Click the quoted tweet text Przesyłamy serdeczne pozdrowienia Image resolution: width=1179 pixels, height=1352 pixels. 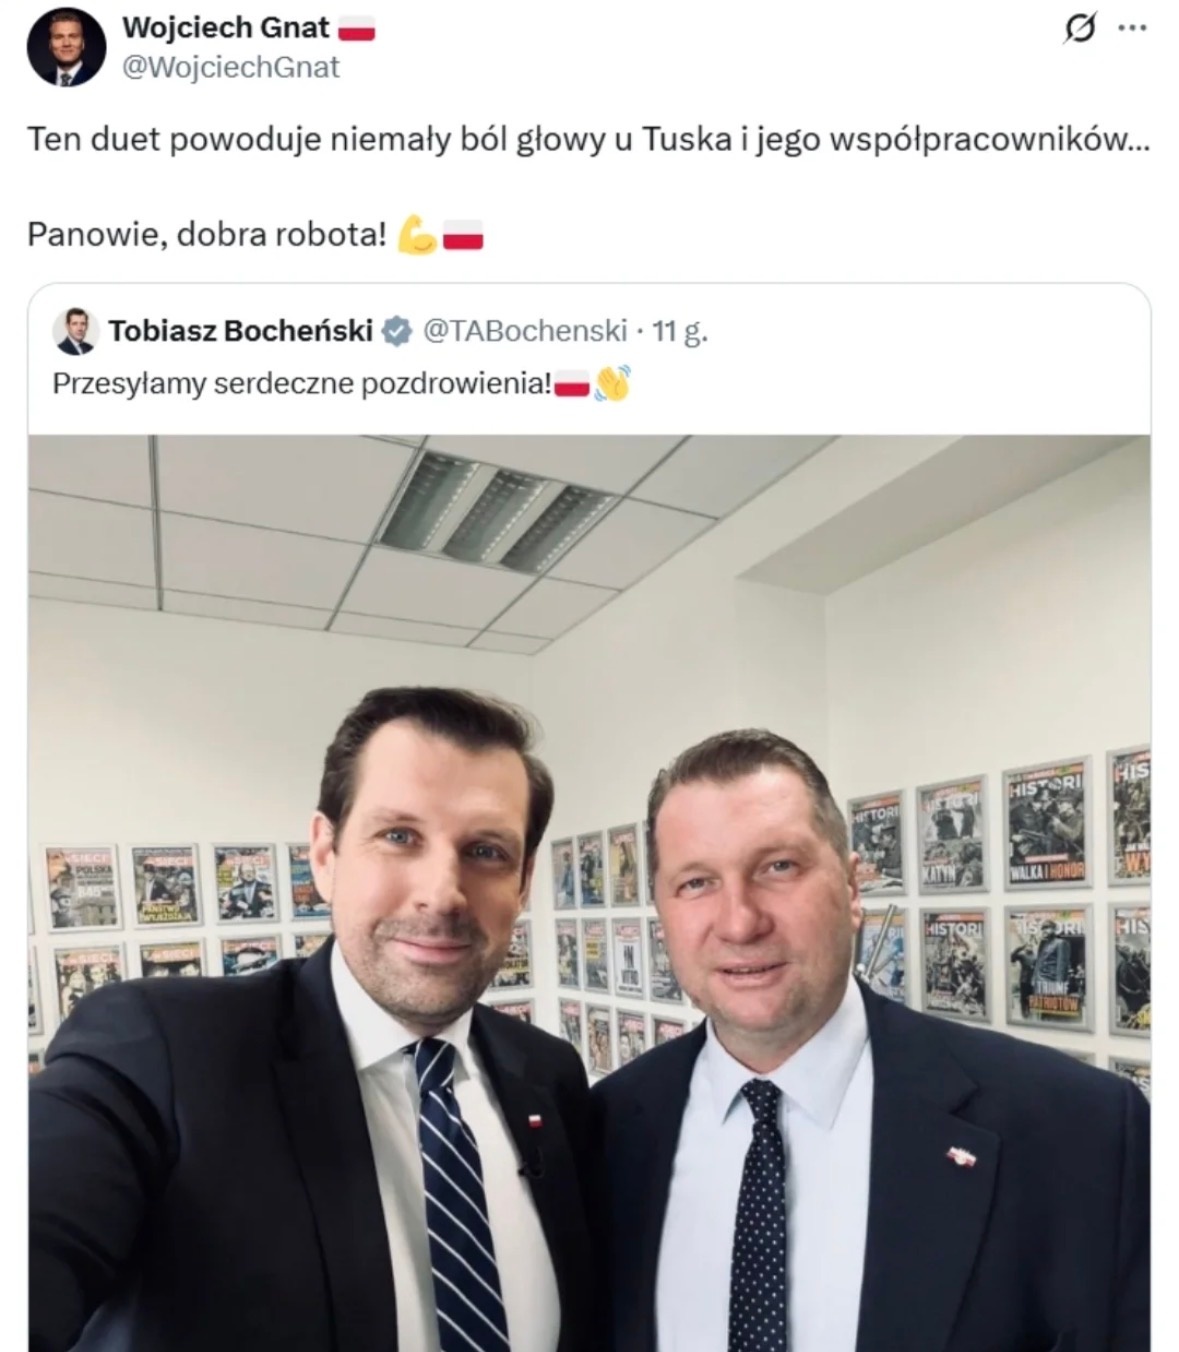point(302,384)
